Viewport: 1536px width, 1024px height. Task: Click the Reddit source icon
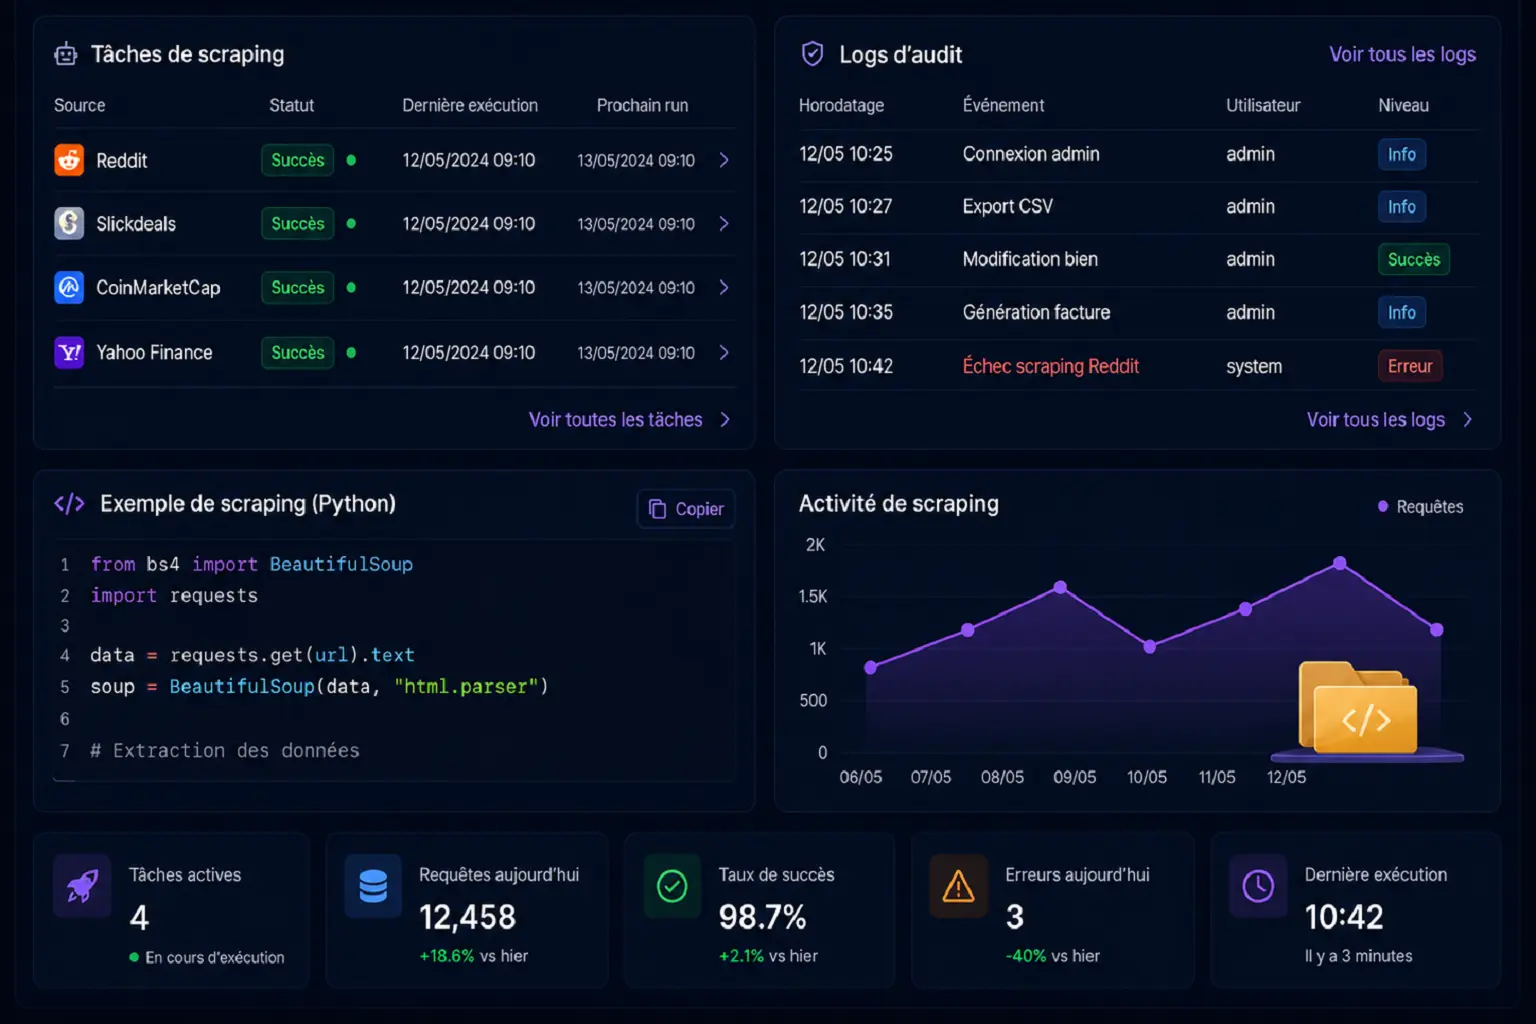69,160
